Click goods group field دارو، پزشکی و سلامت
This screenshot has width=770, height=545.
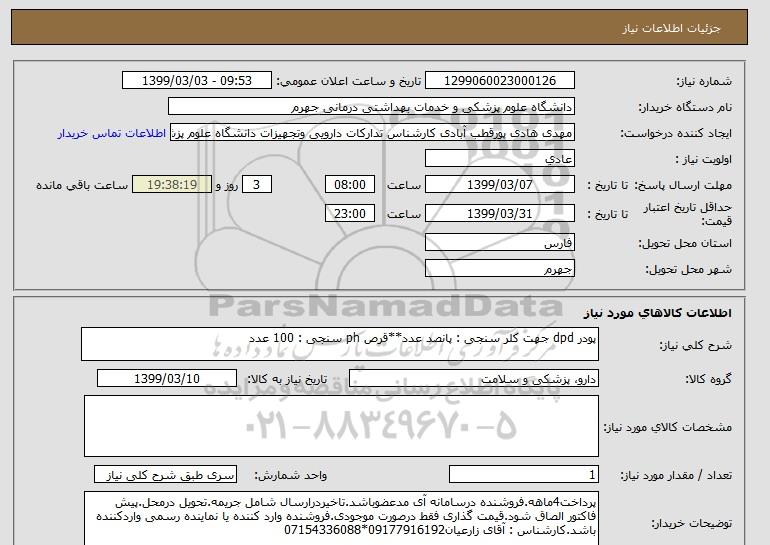(x=473, y=379)
